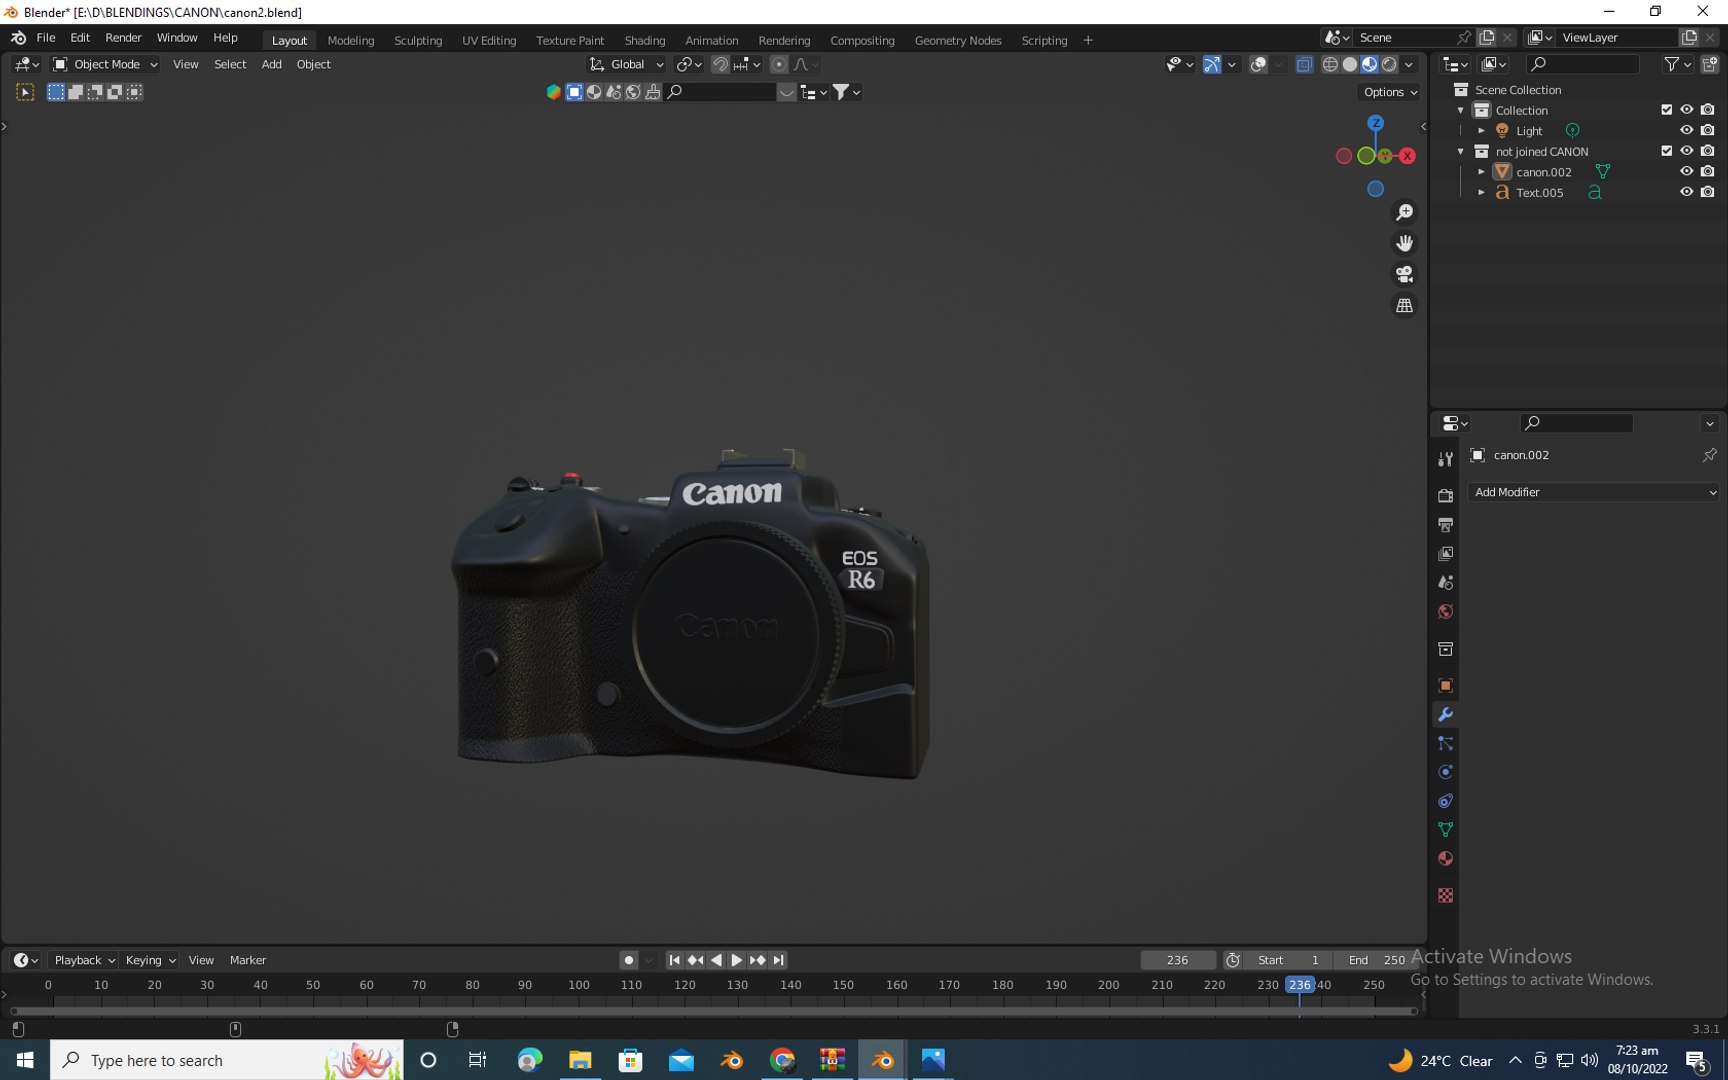
Task: Uncheck the not joined CANON collection
Action: (1666, 151)
